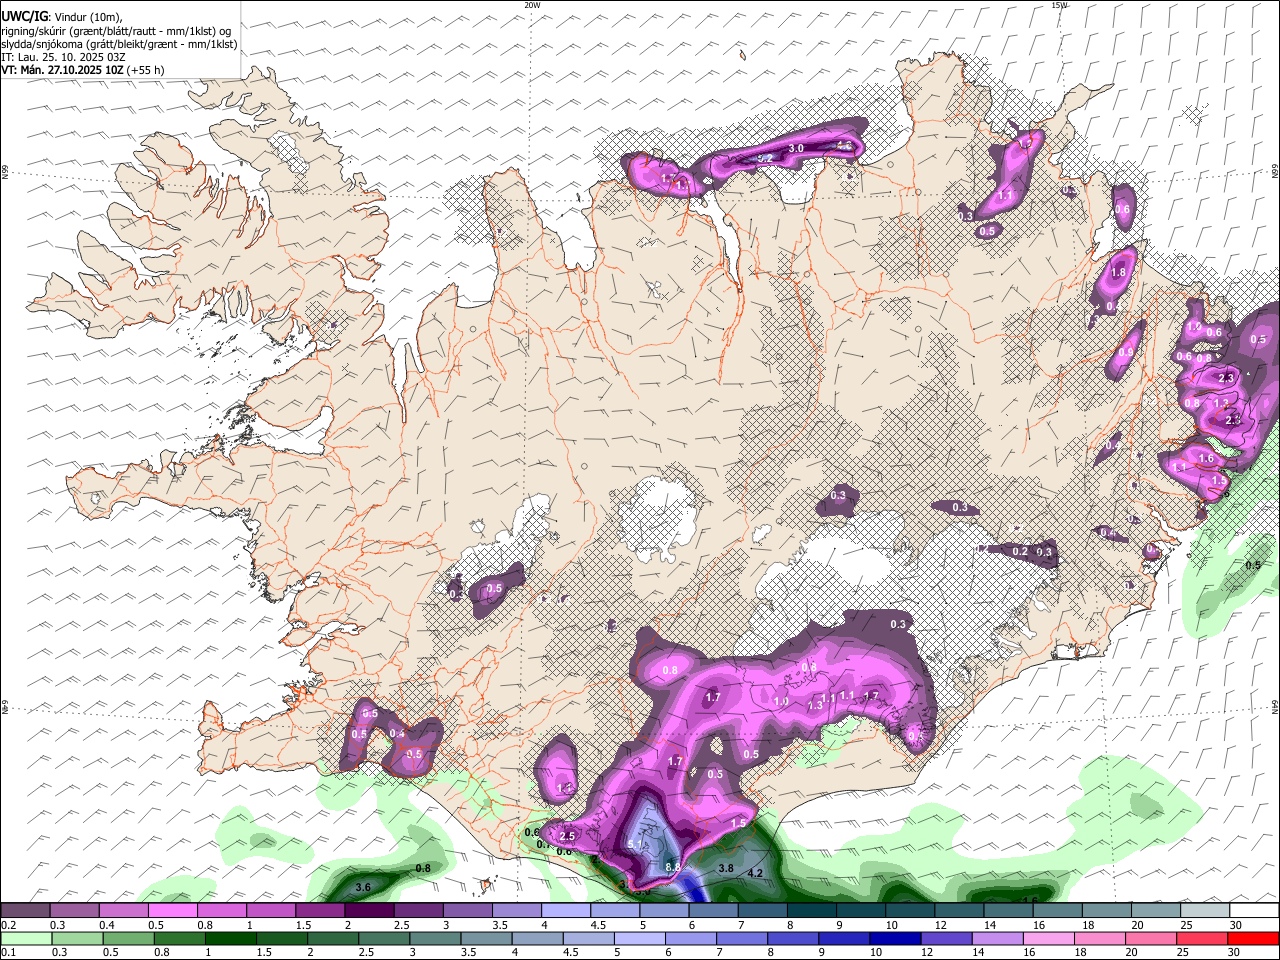Click bright pink top-row swatch starting at 0.5
Viewport: 1280px width, 960px height.
click(x=172, y=911)
